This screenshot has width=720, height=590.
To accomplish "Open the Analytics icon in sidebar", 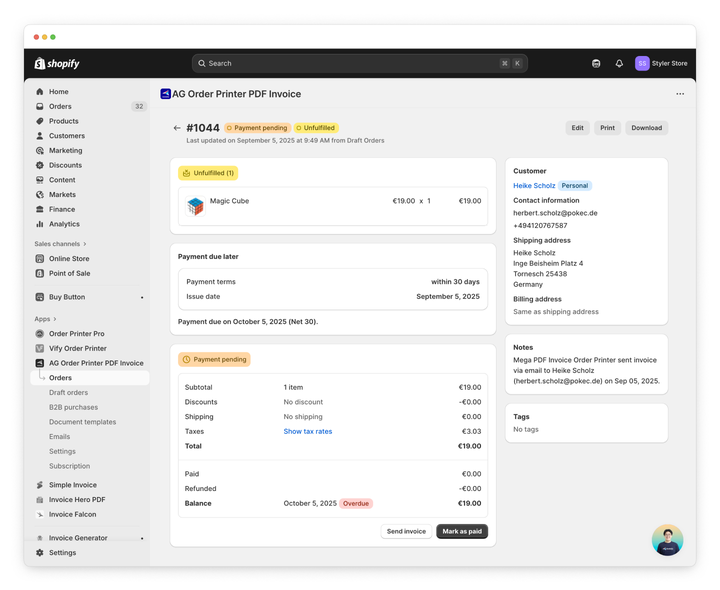I will coord(40,224).
